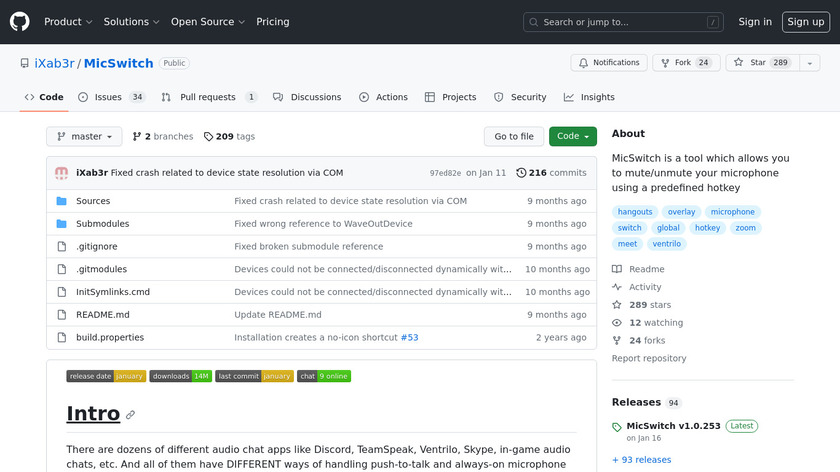View the 209 tags list
The height and width of the screenshot is (472, 840).
pos(229,137)
